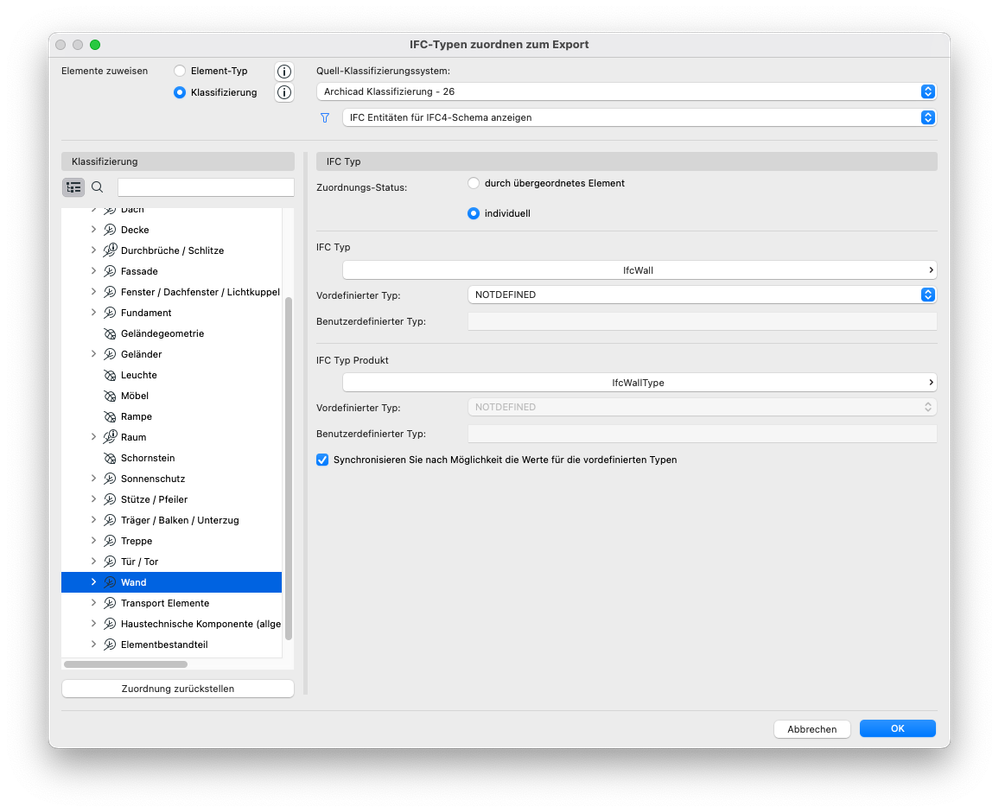
Task: Open Vordefinierter Typ NOTDEFINED dropdown for IFC Typ
Action: tap(701, 295)
